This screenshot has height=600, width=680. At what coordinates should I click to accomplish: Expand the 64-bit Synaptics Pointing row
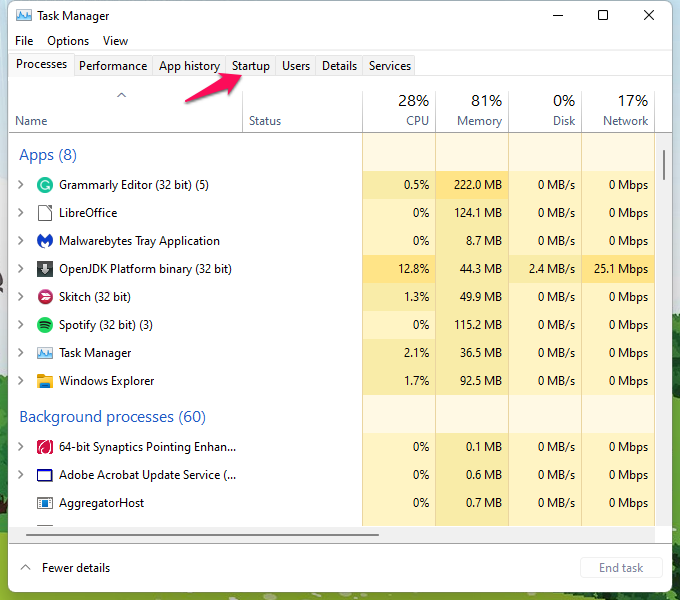(x=20, y=447)
